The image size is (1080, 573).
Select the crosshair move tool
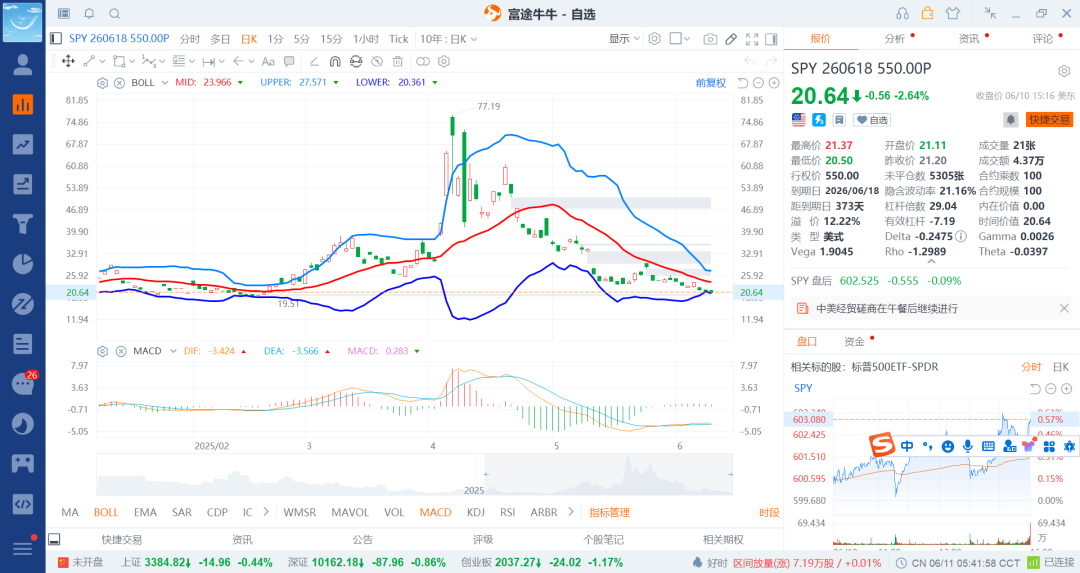[68, 61]
